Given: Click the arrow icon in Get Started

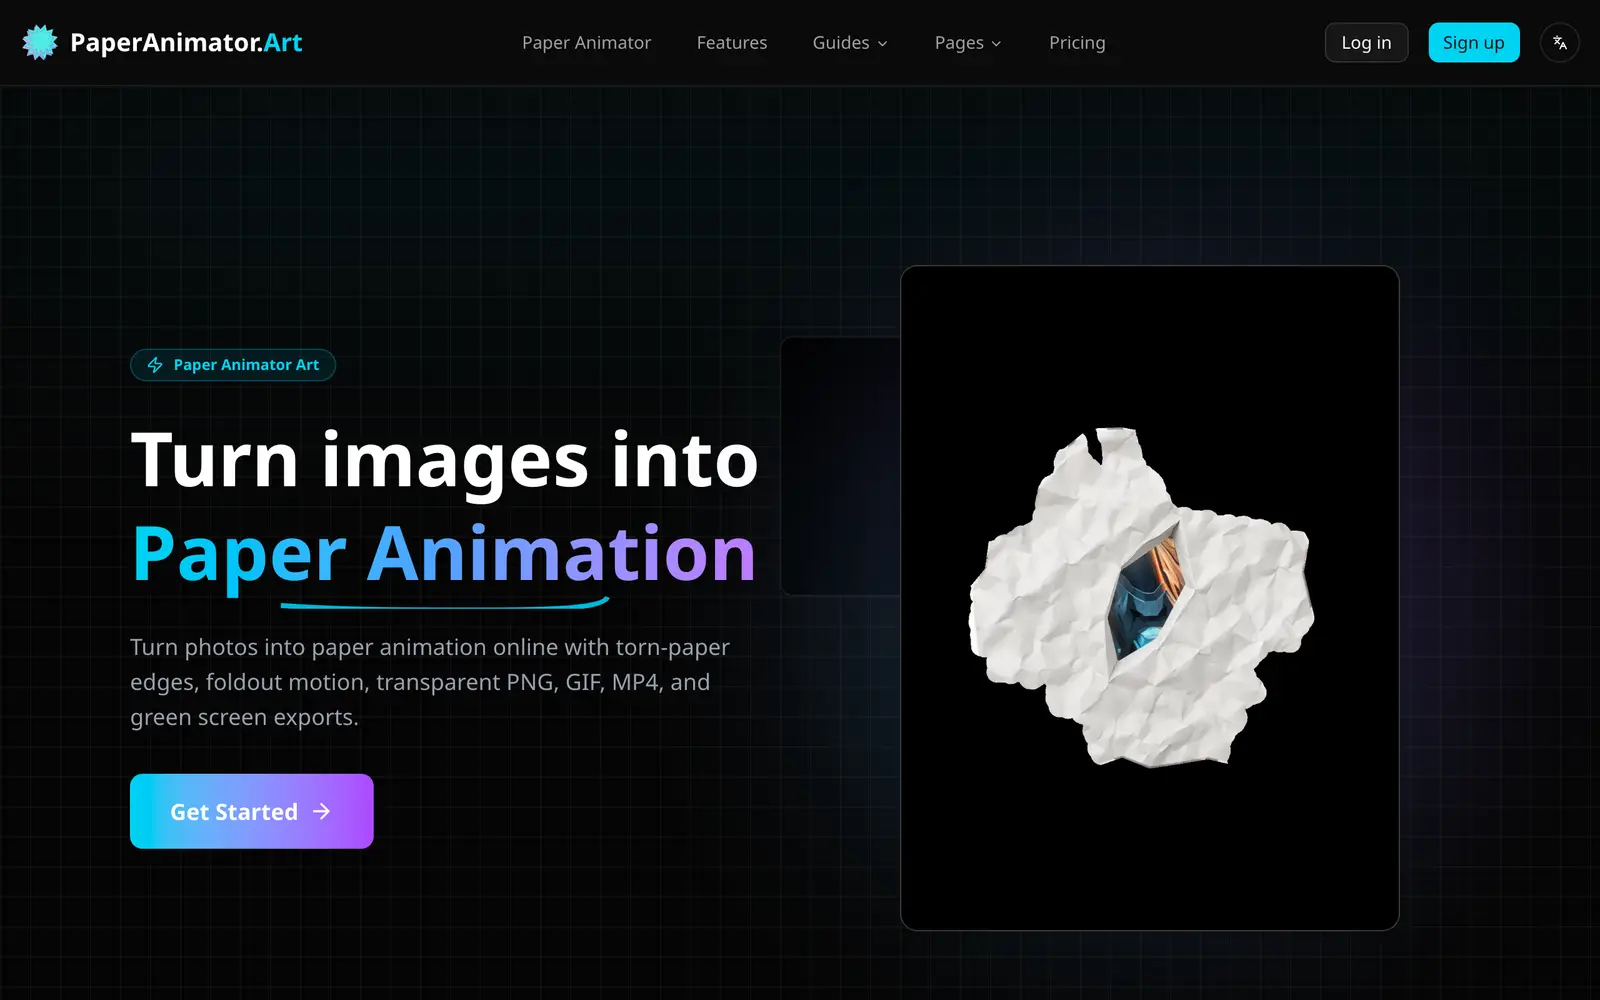Looking at the screenshot, I should tap(321, 811).
